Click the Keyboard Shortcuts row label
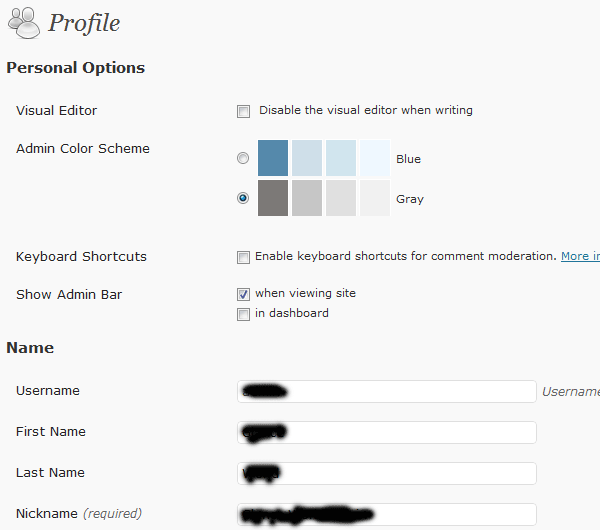Image resolution: width=600 pixels, height=530 pixels. (x=81, y=256)
